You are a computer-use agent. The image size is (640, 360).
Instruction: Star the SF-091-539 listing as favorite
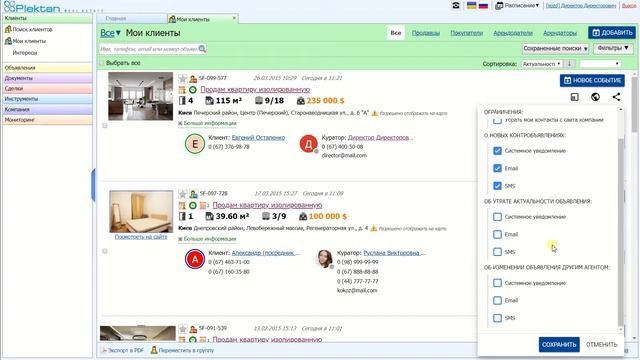pyautogui.click(x=182, y=329)
